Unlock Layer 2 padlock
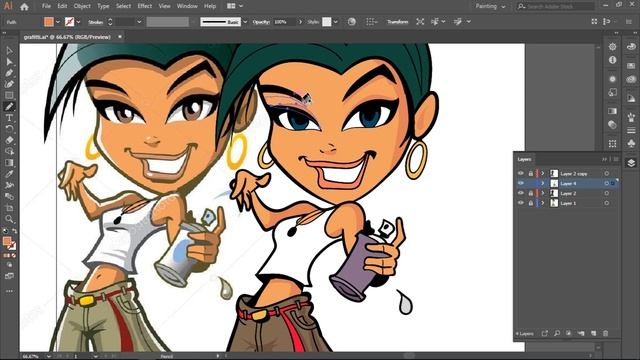Screen dimensions: 640x360 tap(531, 193)
